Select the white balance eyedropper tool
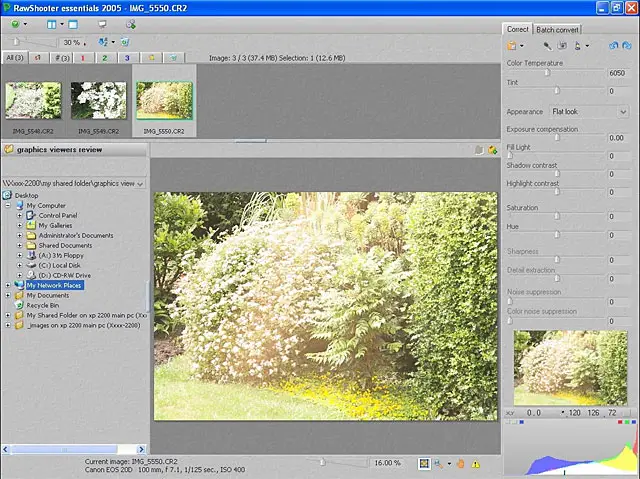 (547, 46)
